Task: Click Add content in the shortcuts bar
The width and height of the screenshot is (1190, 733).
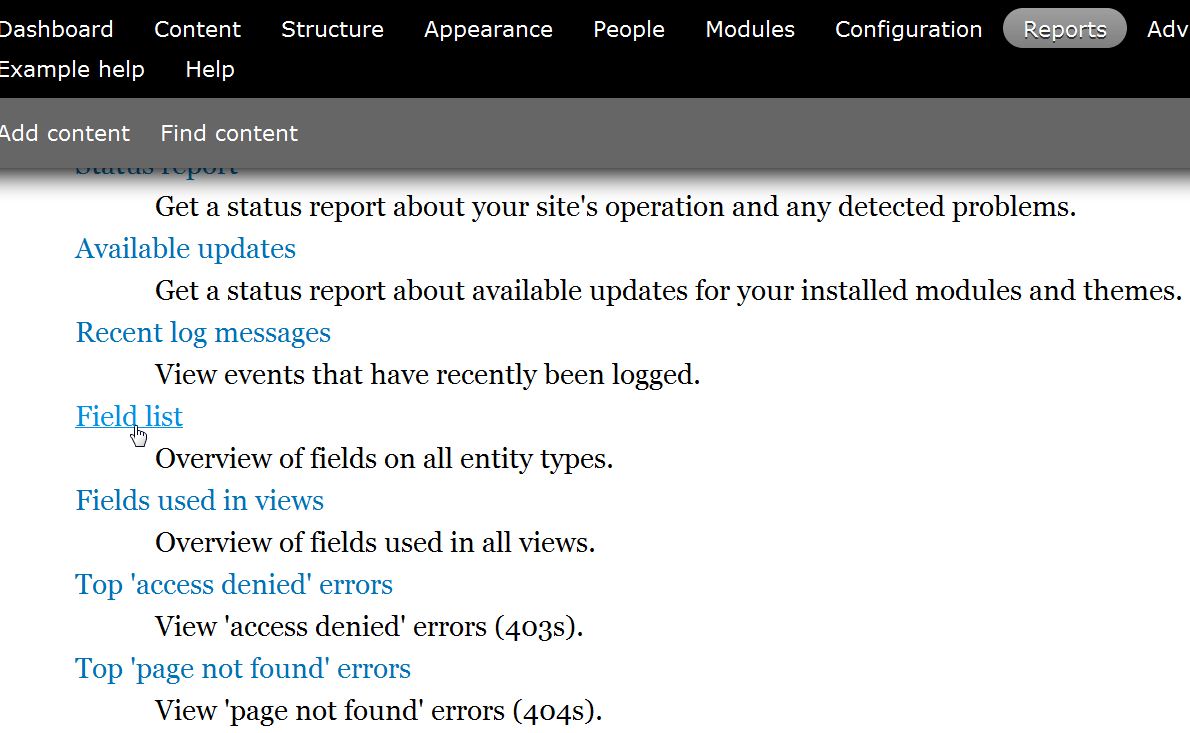Action: (64, 132)
